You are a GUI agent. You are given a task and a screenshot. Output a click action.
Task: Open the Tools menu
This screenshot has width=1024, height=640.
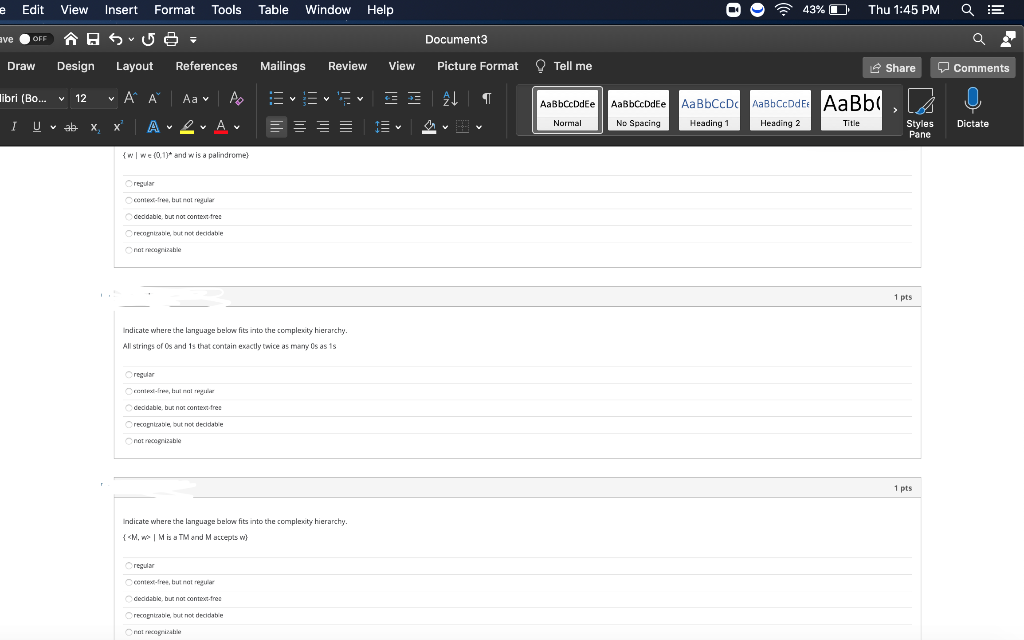225,10
